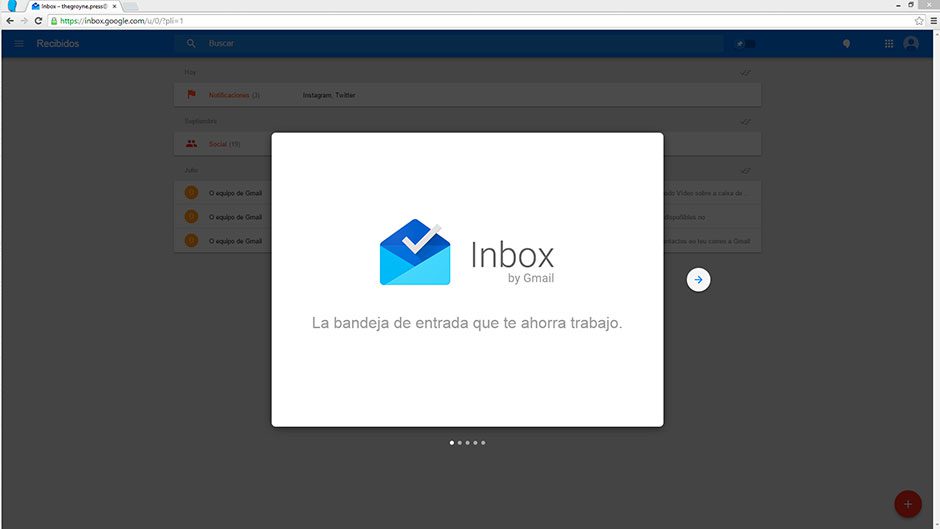Click the red compose plus button

click(908, 504)
